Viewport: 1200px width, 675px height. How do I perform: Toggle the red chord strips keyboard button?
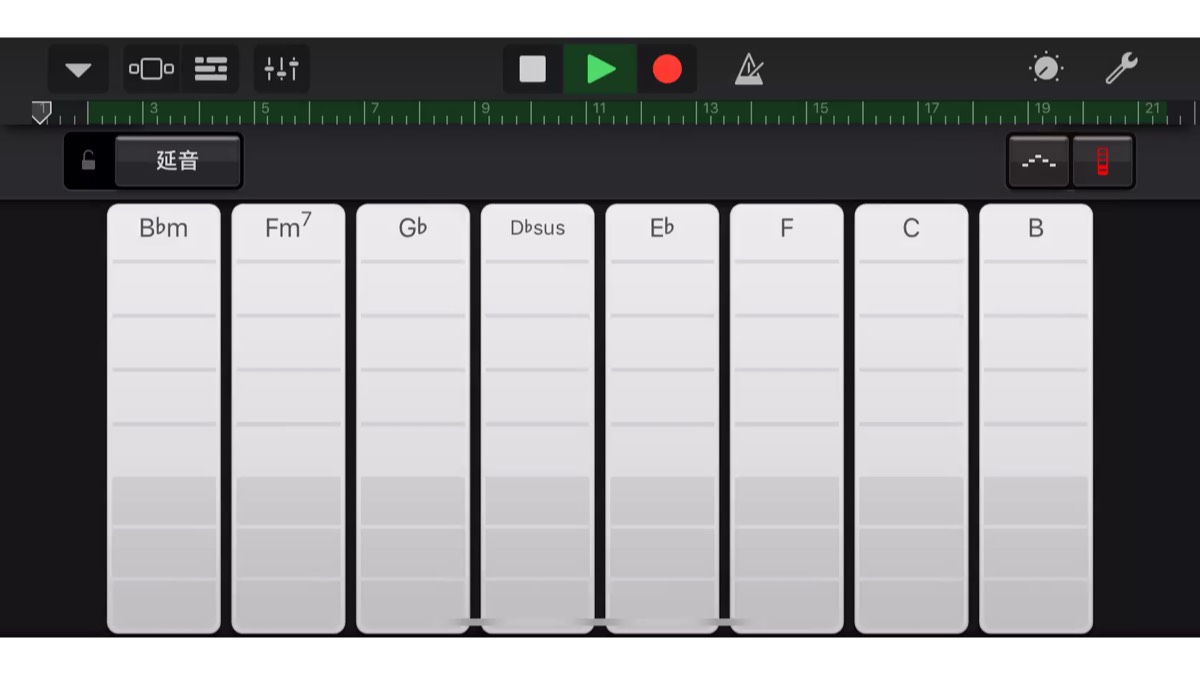coord(1103,161)
